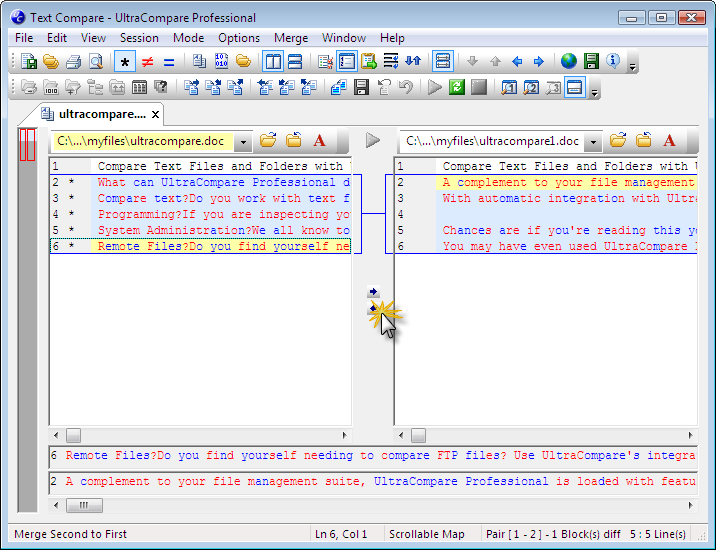Toggle show differing lines red not-equal button

(x=147, y=61)
